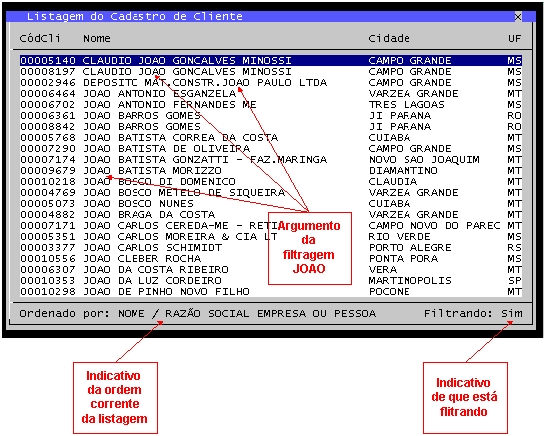The image size is (547, 436).
Task: Select JOAO BOSCO NUNES row
Action: click(x=271, y=203)
